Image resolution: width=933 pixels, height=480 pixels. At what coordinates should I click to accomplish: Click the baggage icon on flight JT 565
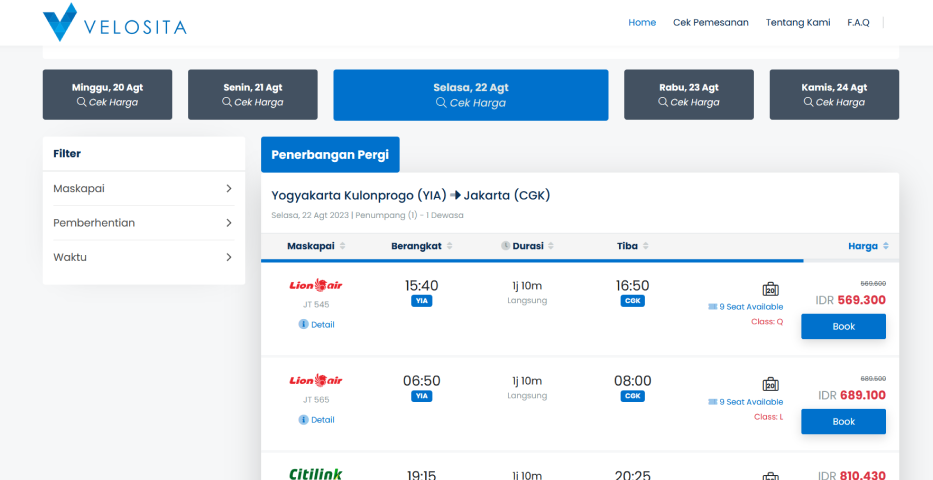[x=770, y=385]
